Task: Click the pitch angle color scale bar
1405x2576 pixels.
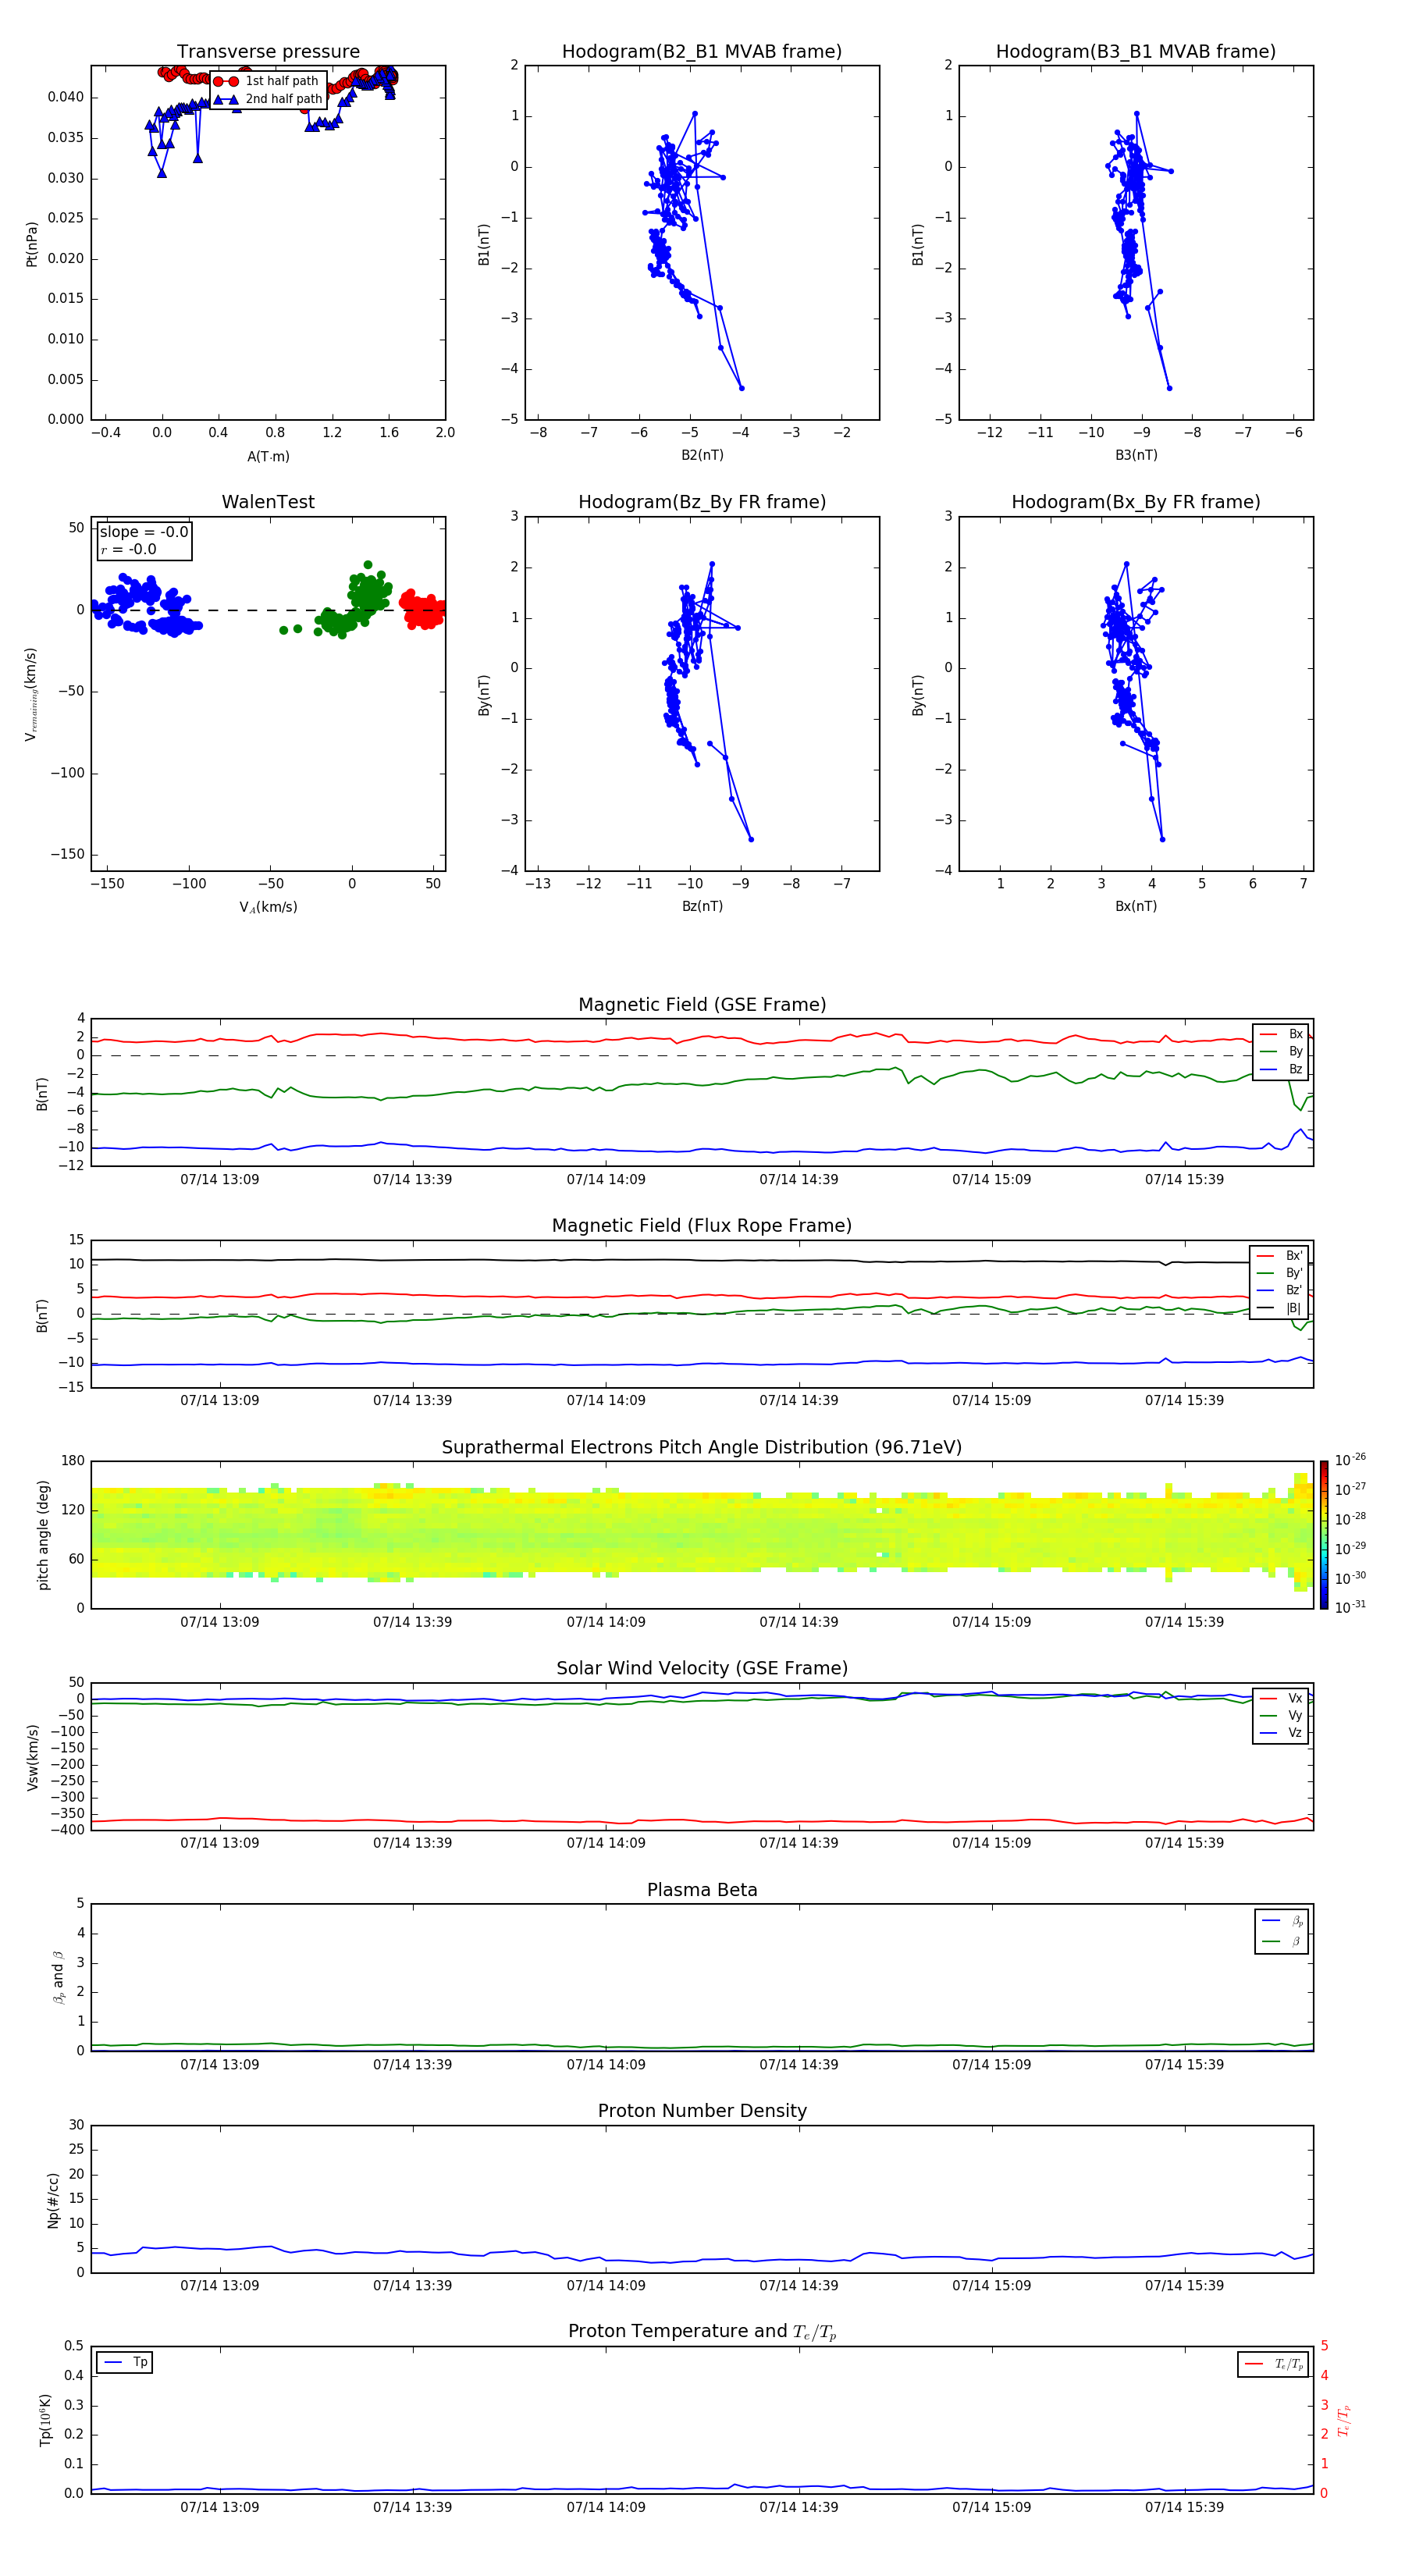Action: click(x=1324, y=1535)
